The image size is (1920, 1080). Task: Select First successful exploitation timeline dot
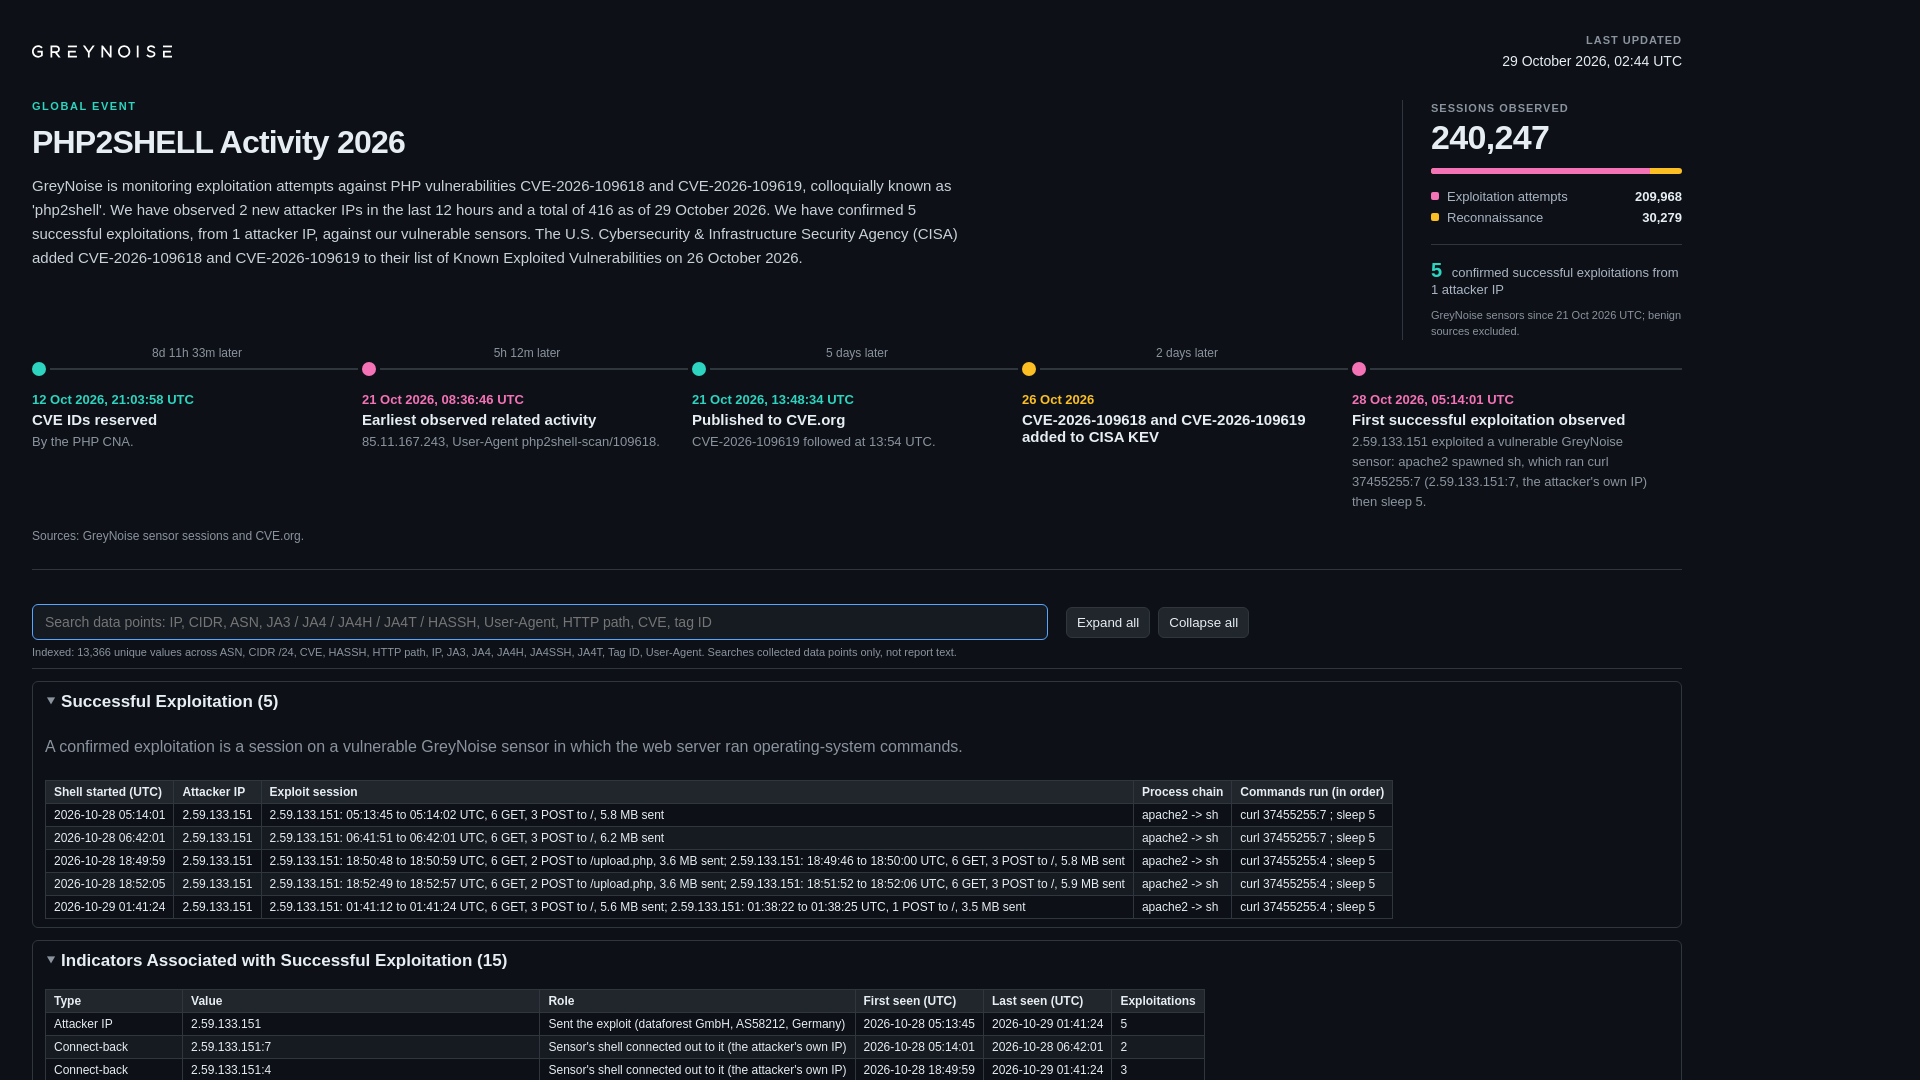[1359, 369]
